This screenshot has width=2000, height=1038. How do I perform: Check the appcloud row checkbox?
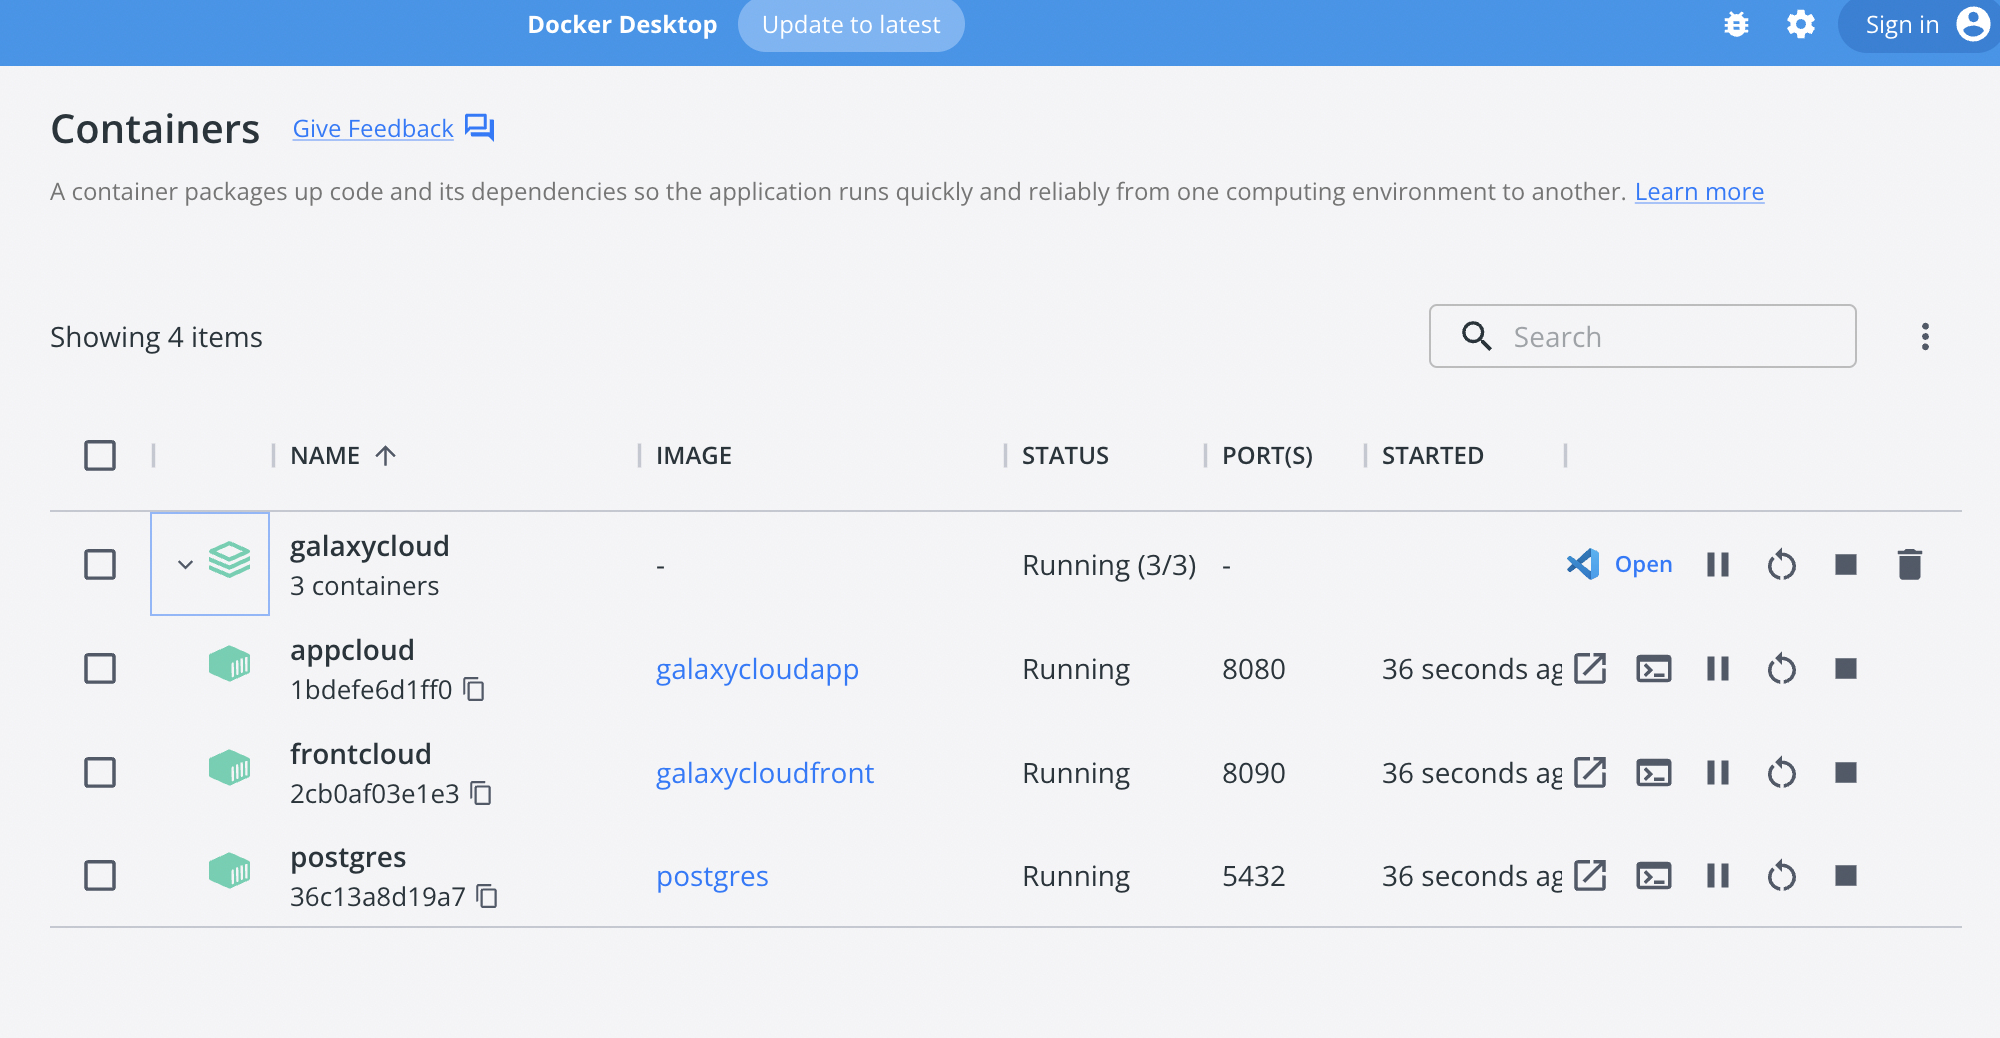pyautogui.click(x=100, y=668)
